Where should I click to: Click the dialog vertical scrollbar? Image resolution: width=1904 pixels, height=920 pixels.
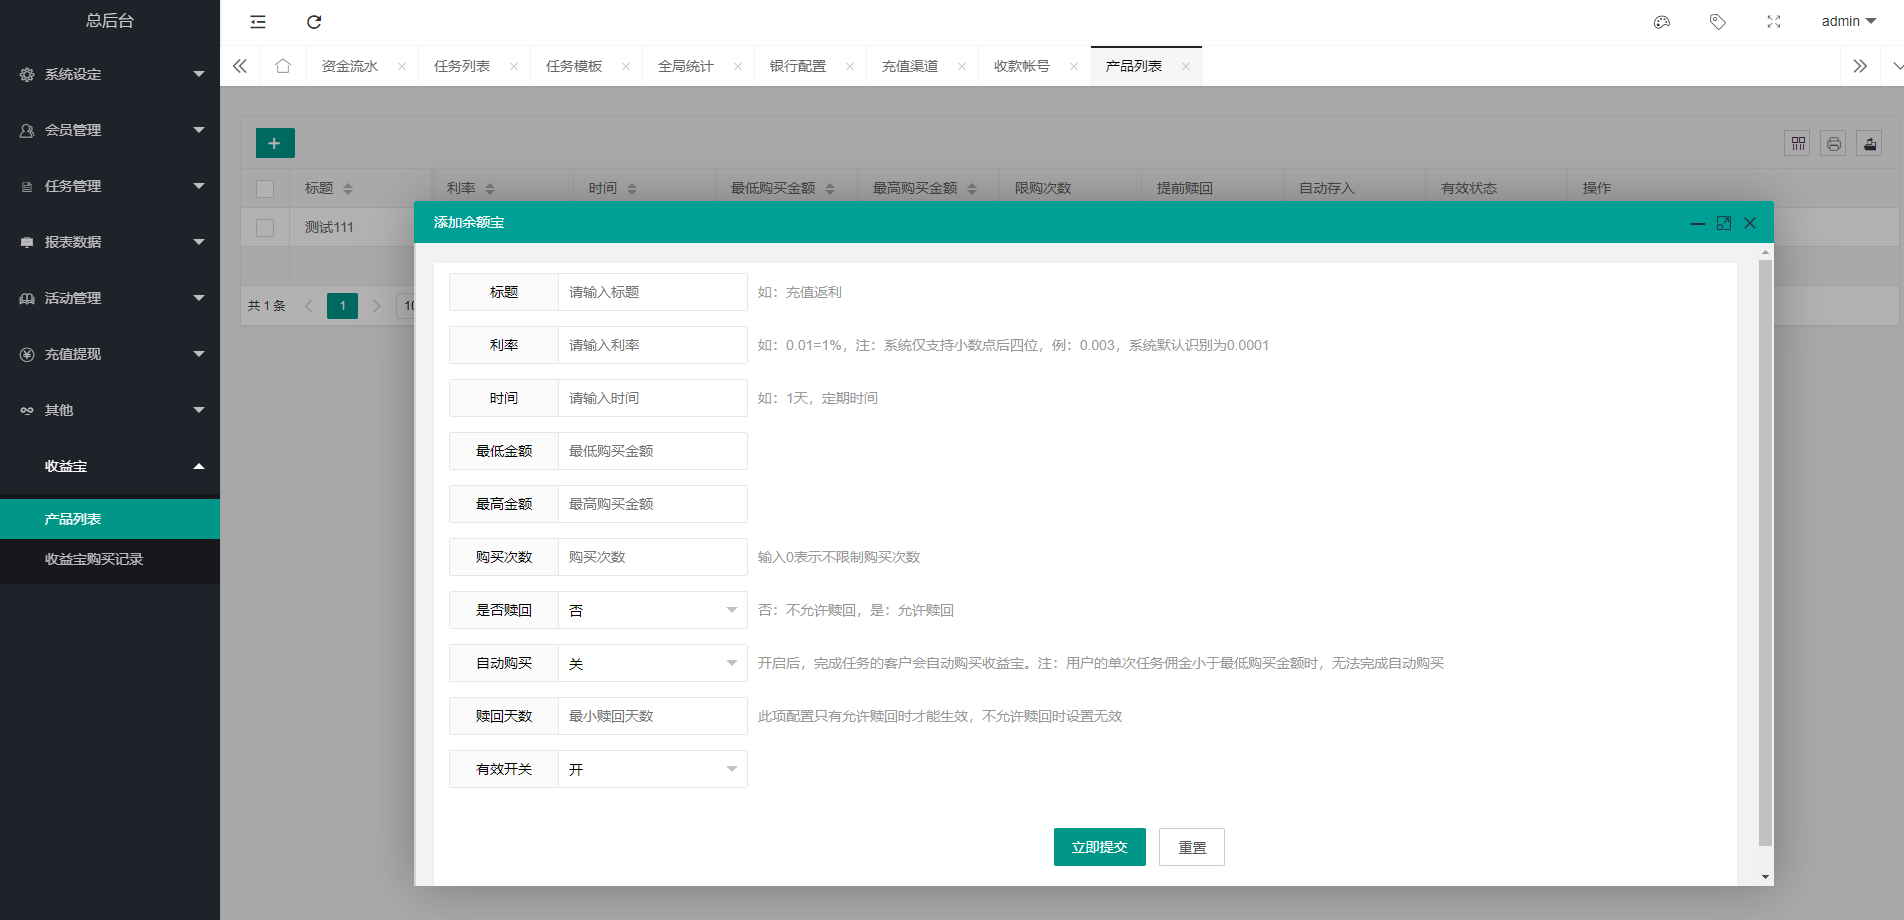(x=1765, y=552)
